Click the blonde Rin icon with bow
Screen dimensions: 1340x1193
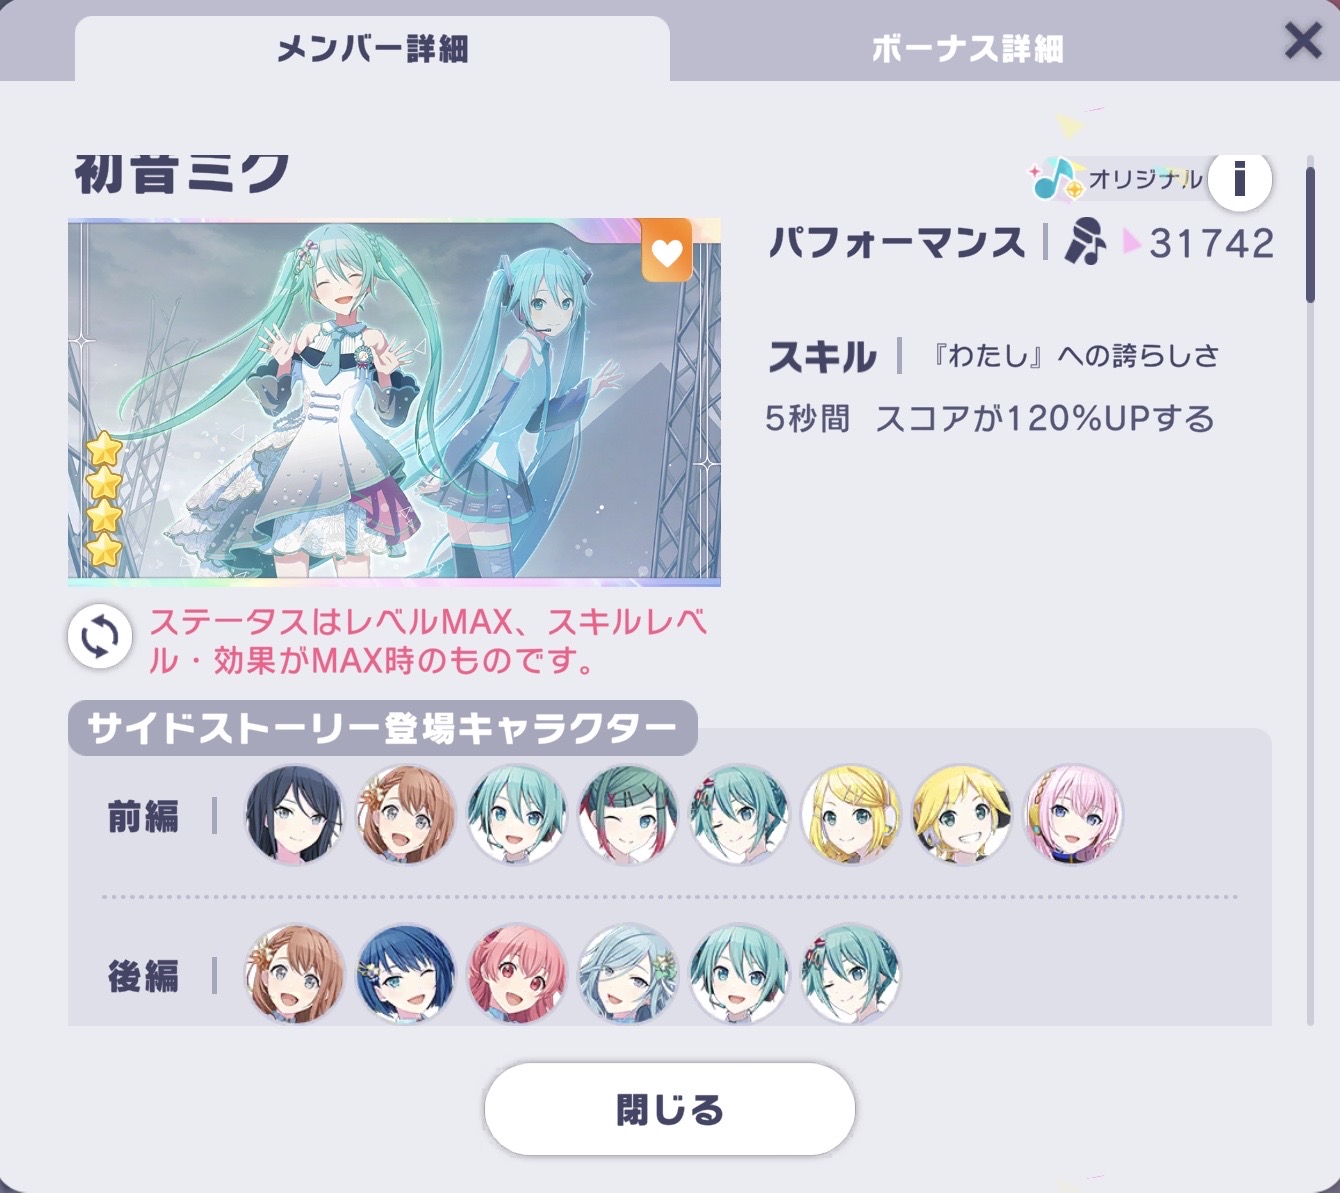851,815
